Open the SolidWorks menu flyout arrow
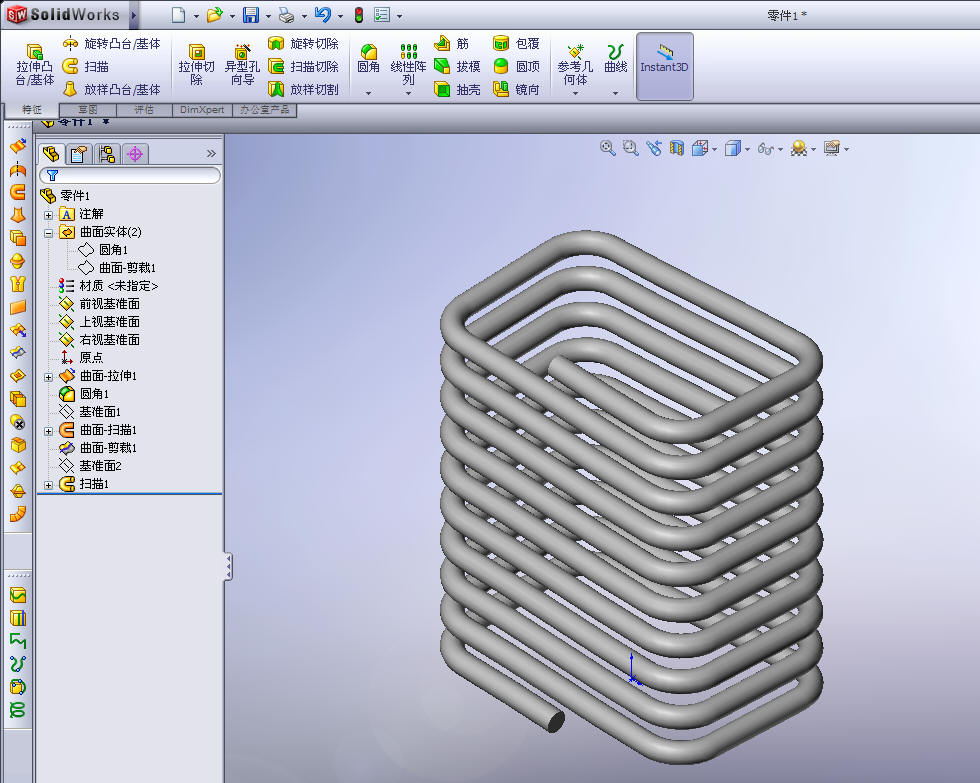980x783 pixels. pos(133,15)
